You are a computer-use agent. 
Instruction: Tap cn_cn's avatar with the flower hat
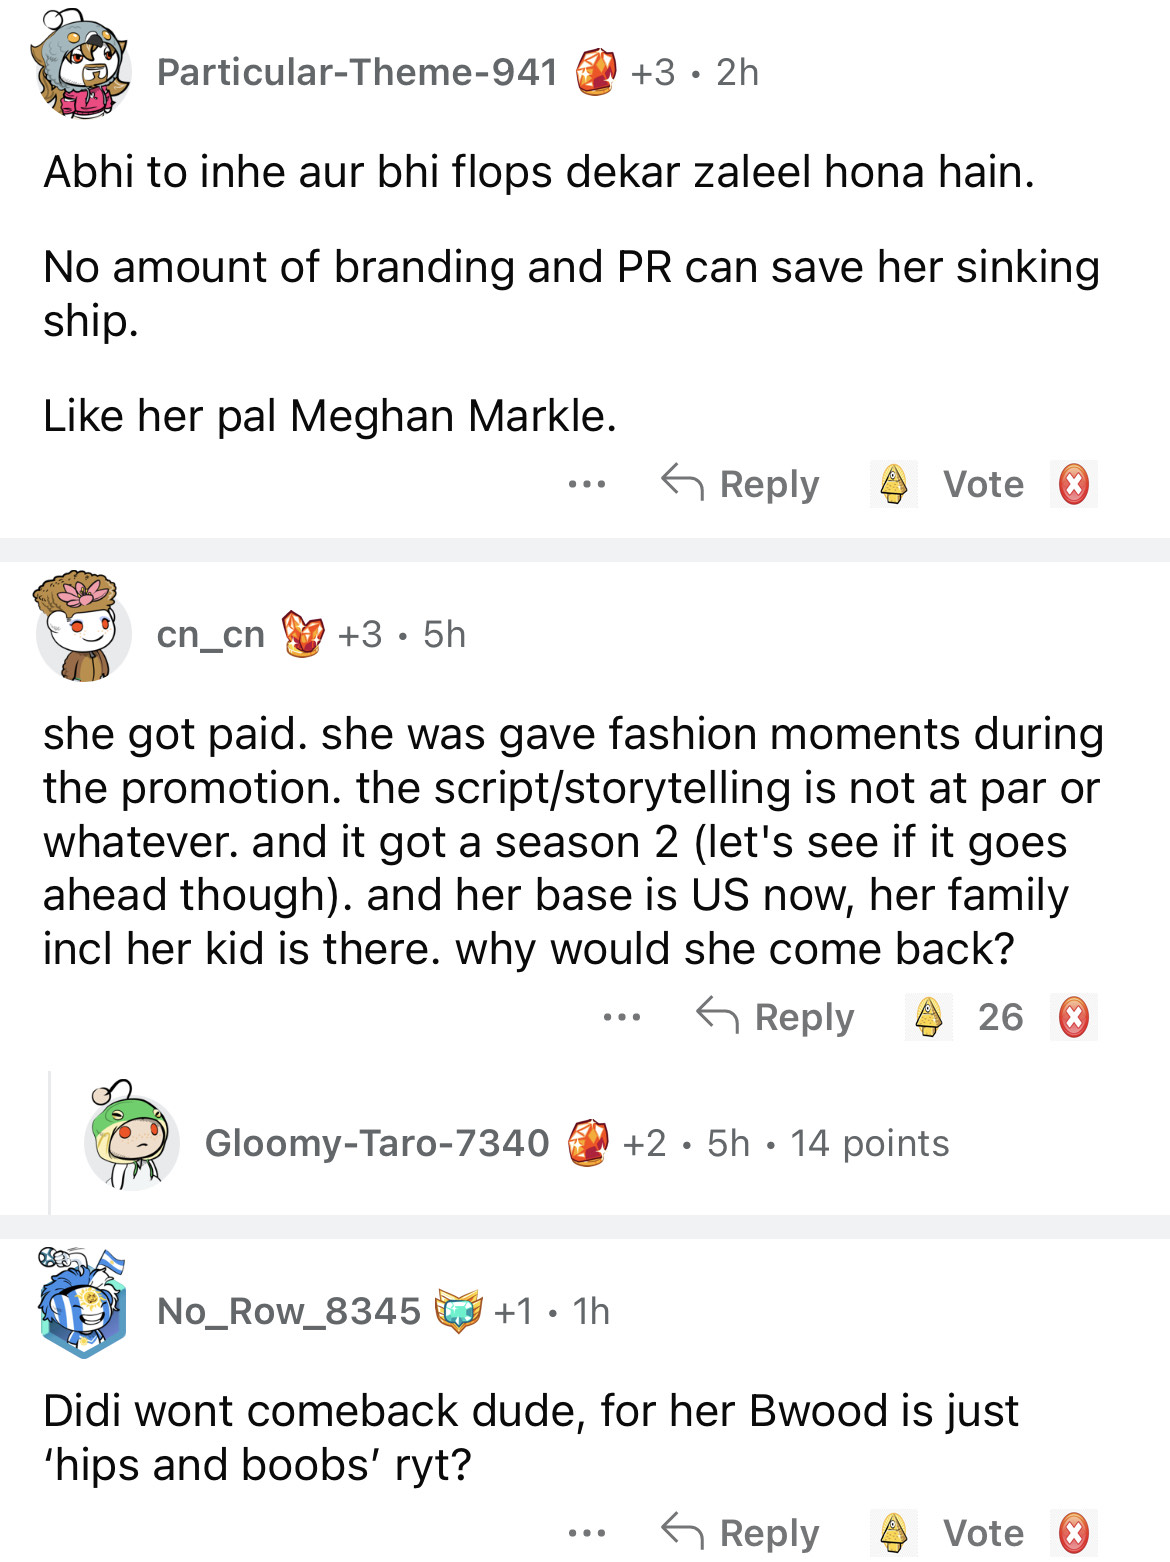(x=82, y=628)
